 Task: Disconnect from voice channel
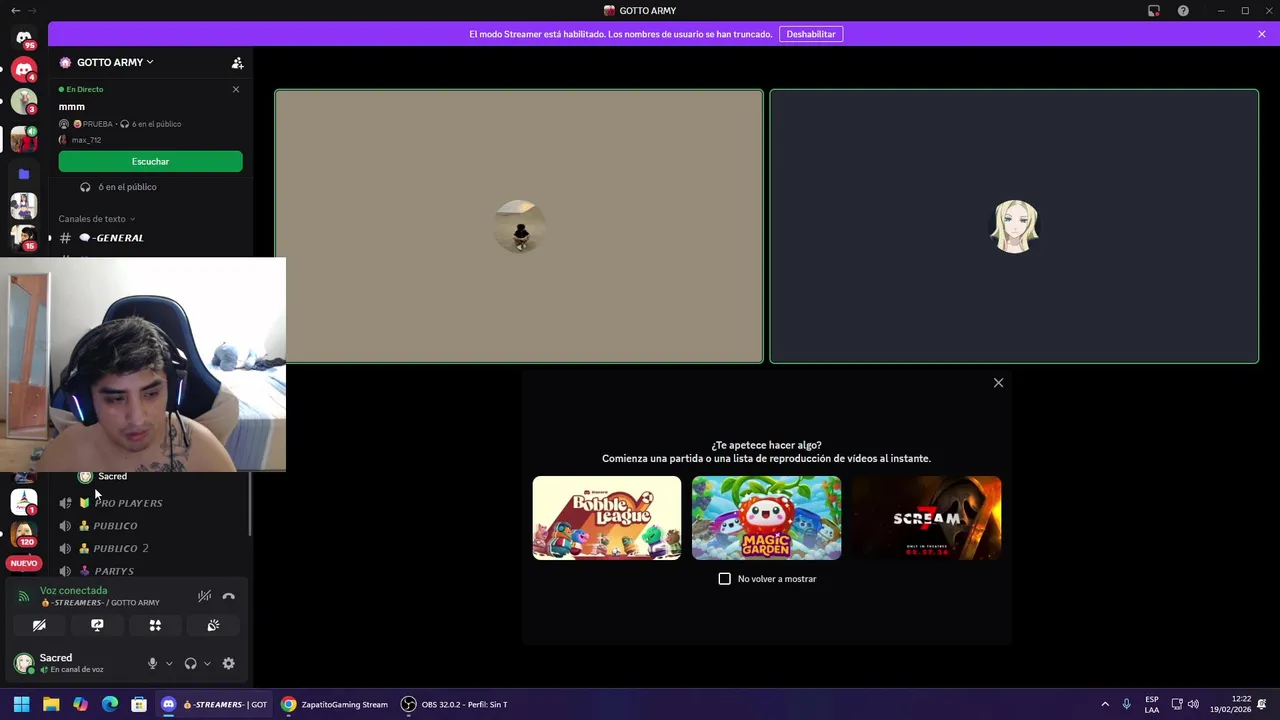[229, 596]
